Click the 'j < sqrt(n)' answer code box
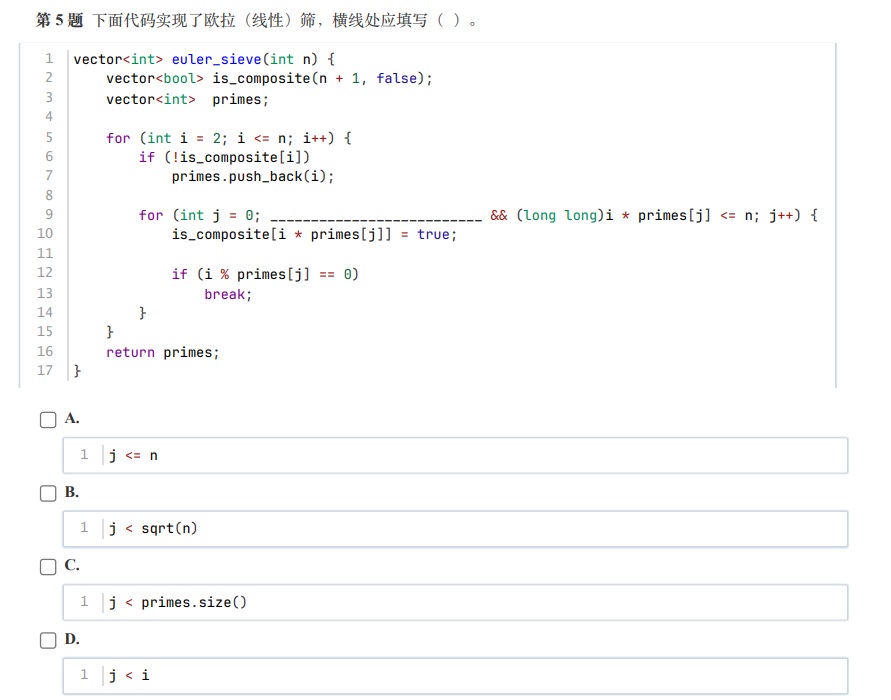The height and width of the screenshot is (700, 891). pyautogui.click(x=455, y=528)
